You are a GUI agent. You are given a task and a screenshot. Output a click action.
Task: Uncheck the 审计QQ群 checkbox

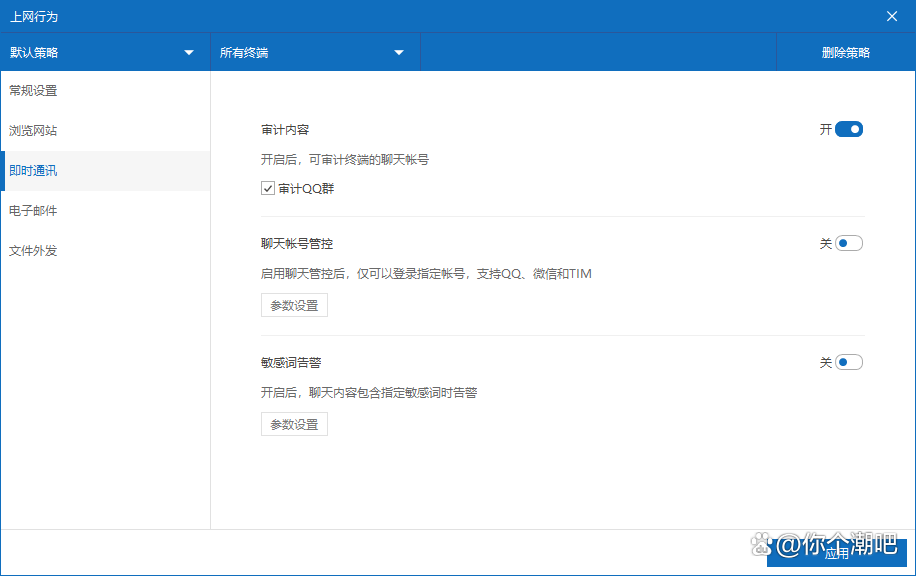tap(268, 188)
